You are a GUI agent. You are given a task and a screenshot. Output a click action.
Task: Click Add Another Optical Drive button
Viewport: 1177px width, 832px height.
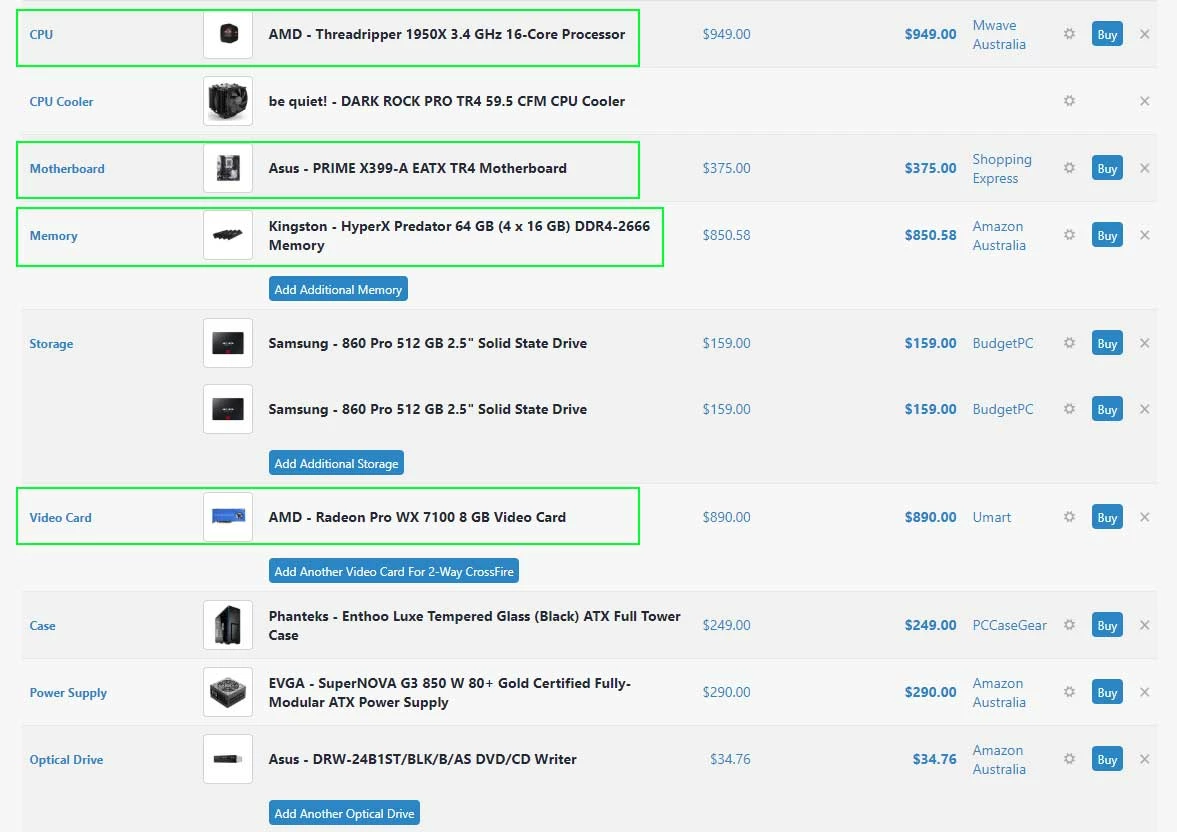click(345, 813)
